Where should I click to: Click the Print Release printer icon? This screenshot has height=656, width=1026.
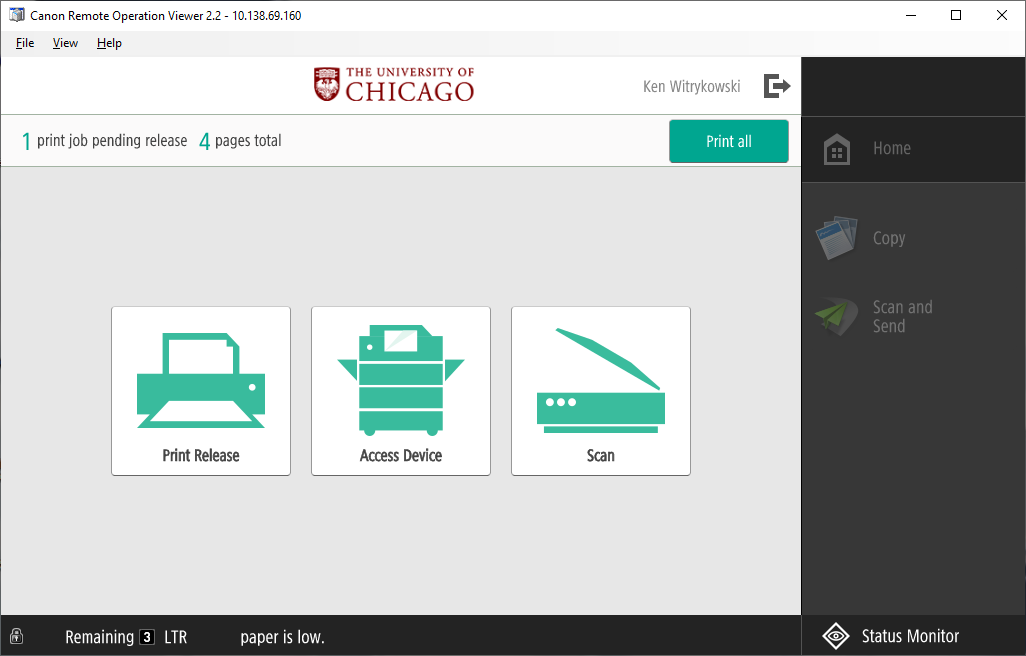(x=200, y=378)
